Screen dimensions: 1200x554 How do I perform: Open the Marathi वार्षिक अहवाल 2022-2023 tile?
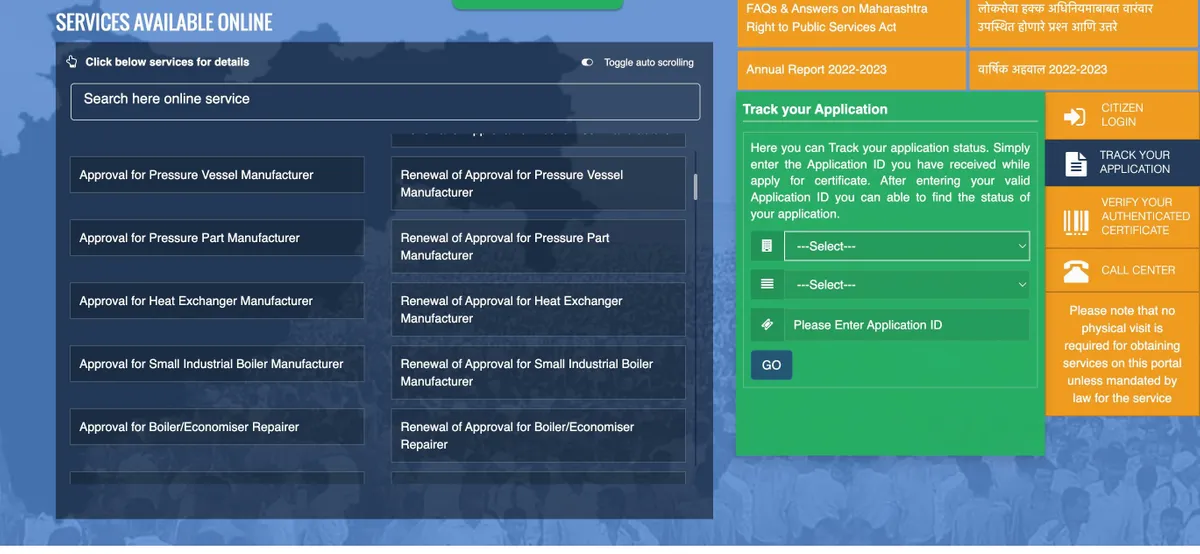pos(1083,70)
